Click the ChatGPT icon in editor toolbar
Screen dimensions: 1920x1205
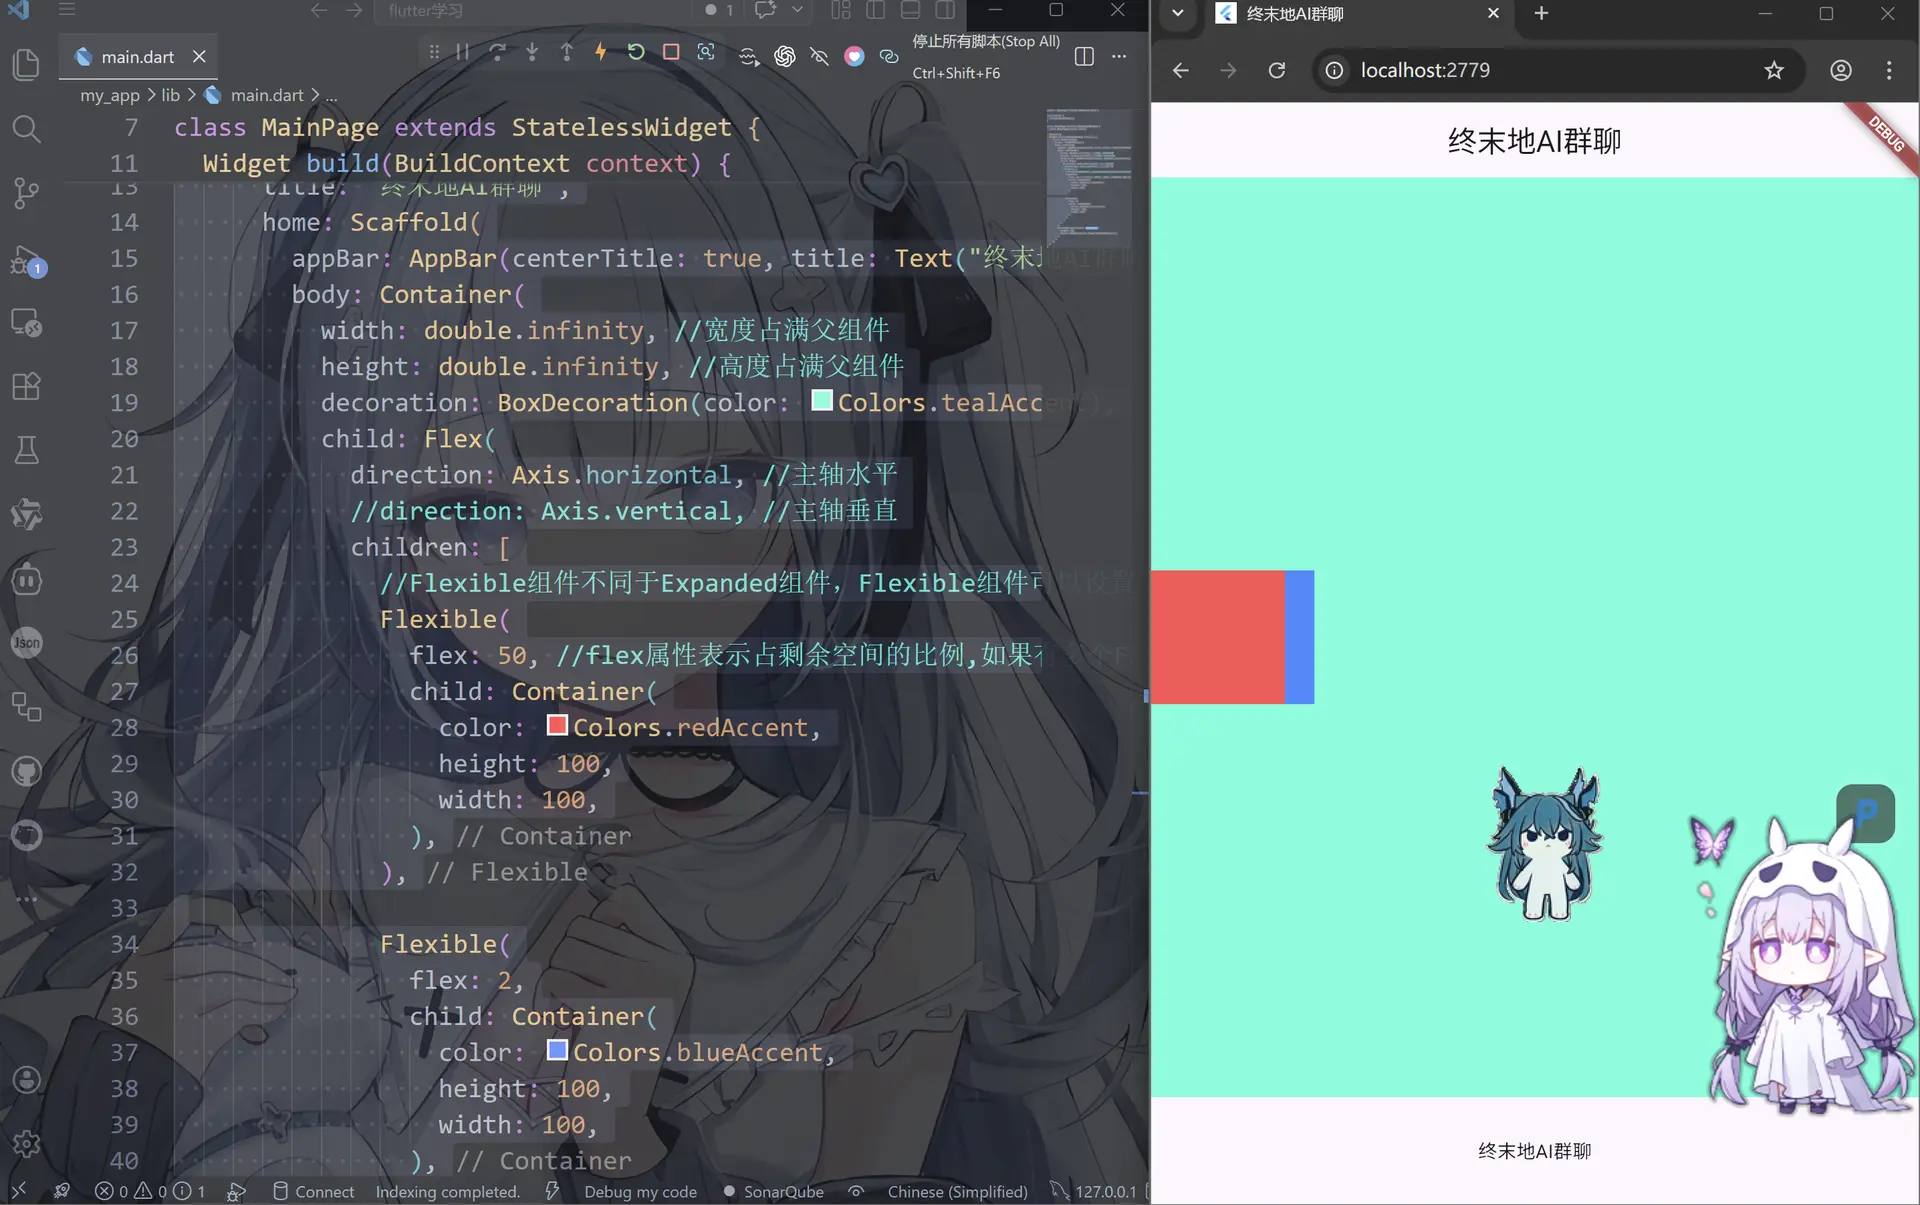785,56
